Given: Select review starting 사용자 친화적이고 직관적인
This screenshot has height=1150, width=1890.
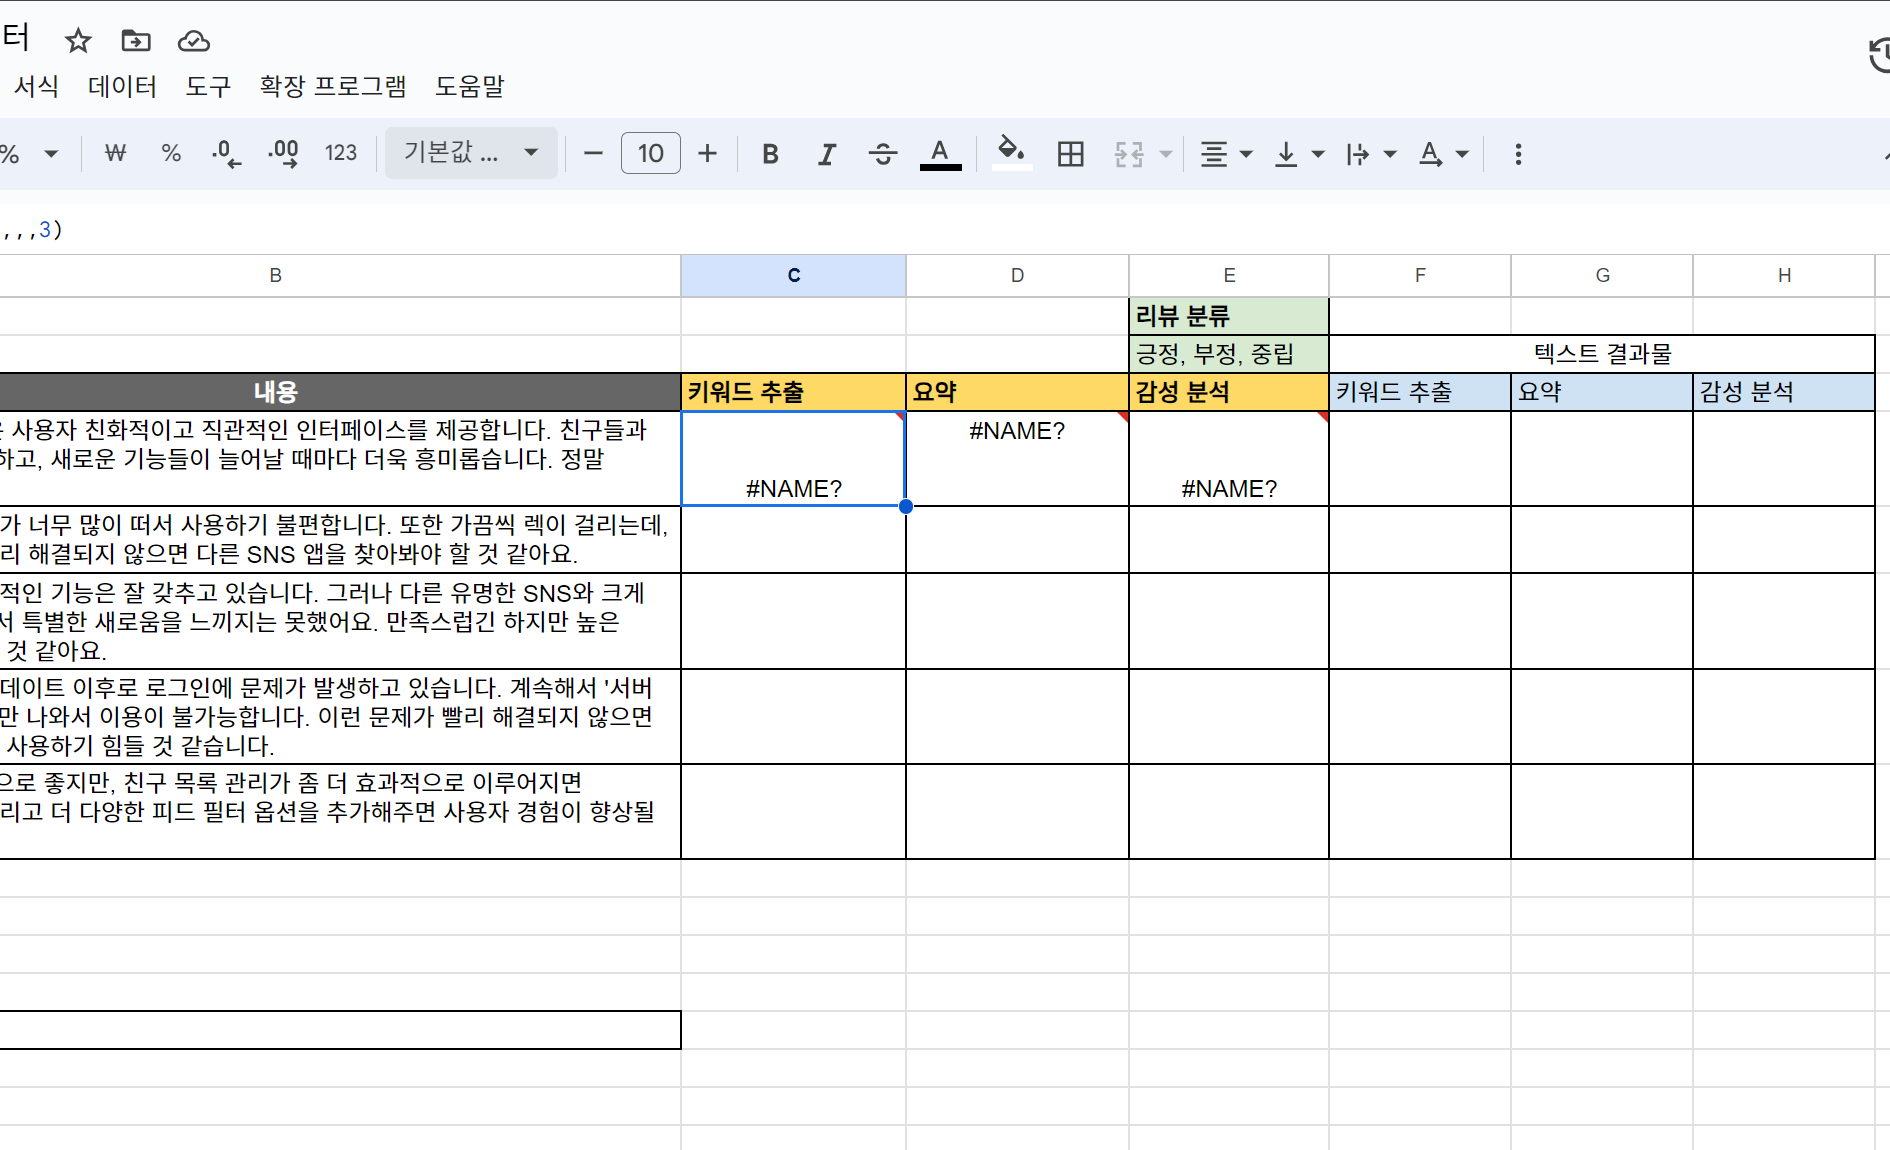Looking at the screenshot, I should (x=340, y=458).
